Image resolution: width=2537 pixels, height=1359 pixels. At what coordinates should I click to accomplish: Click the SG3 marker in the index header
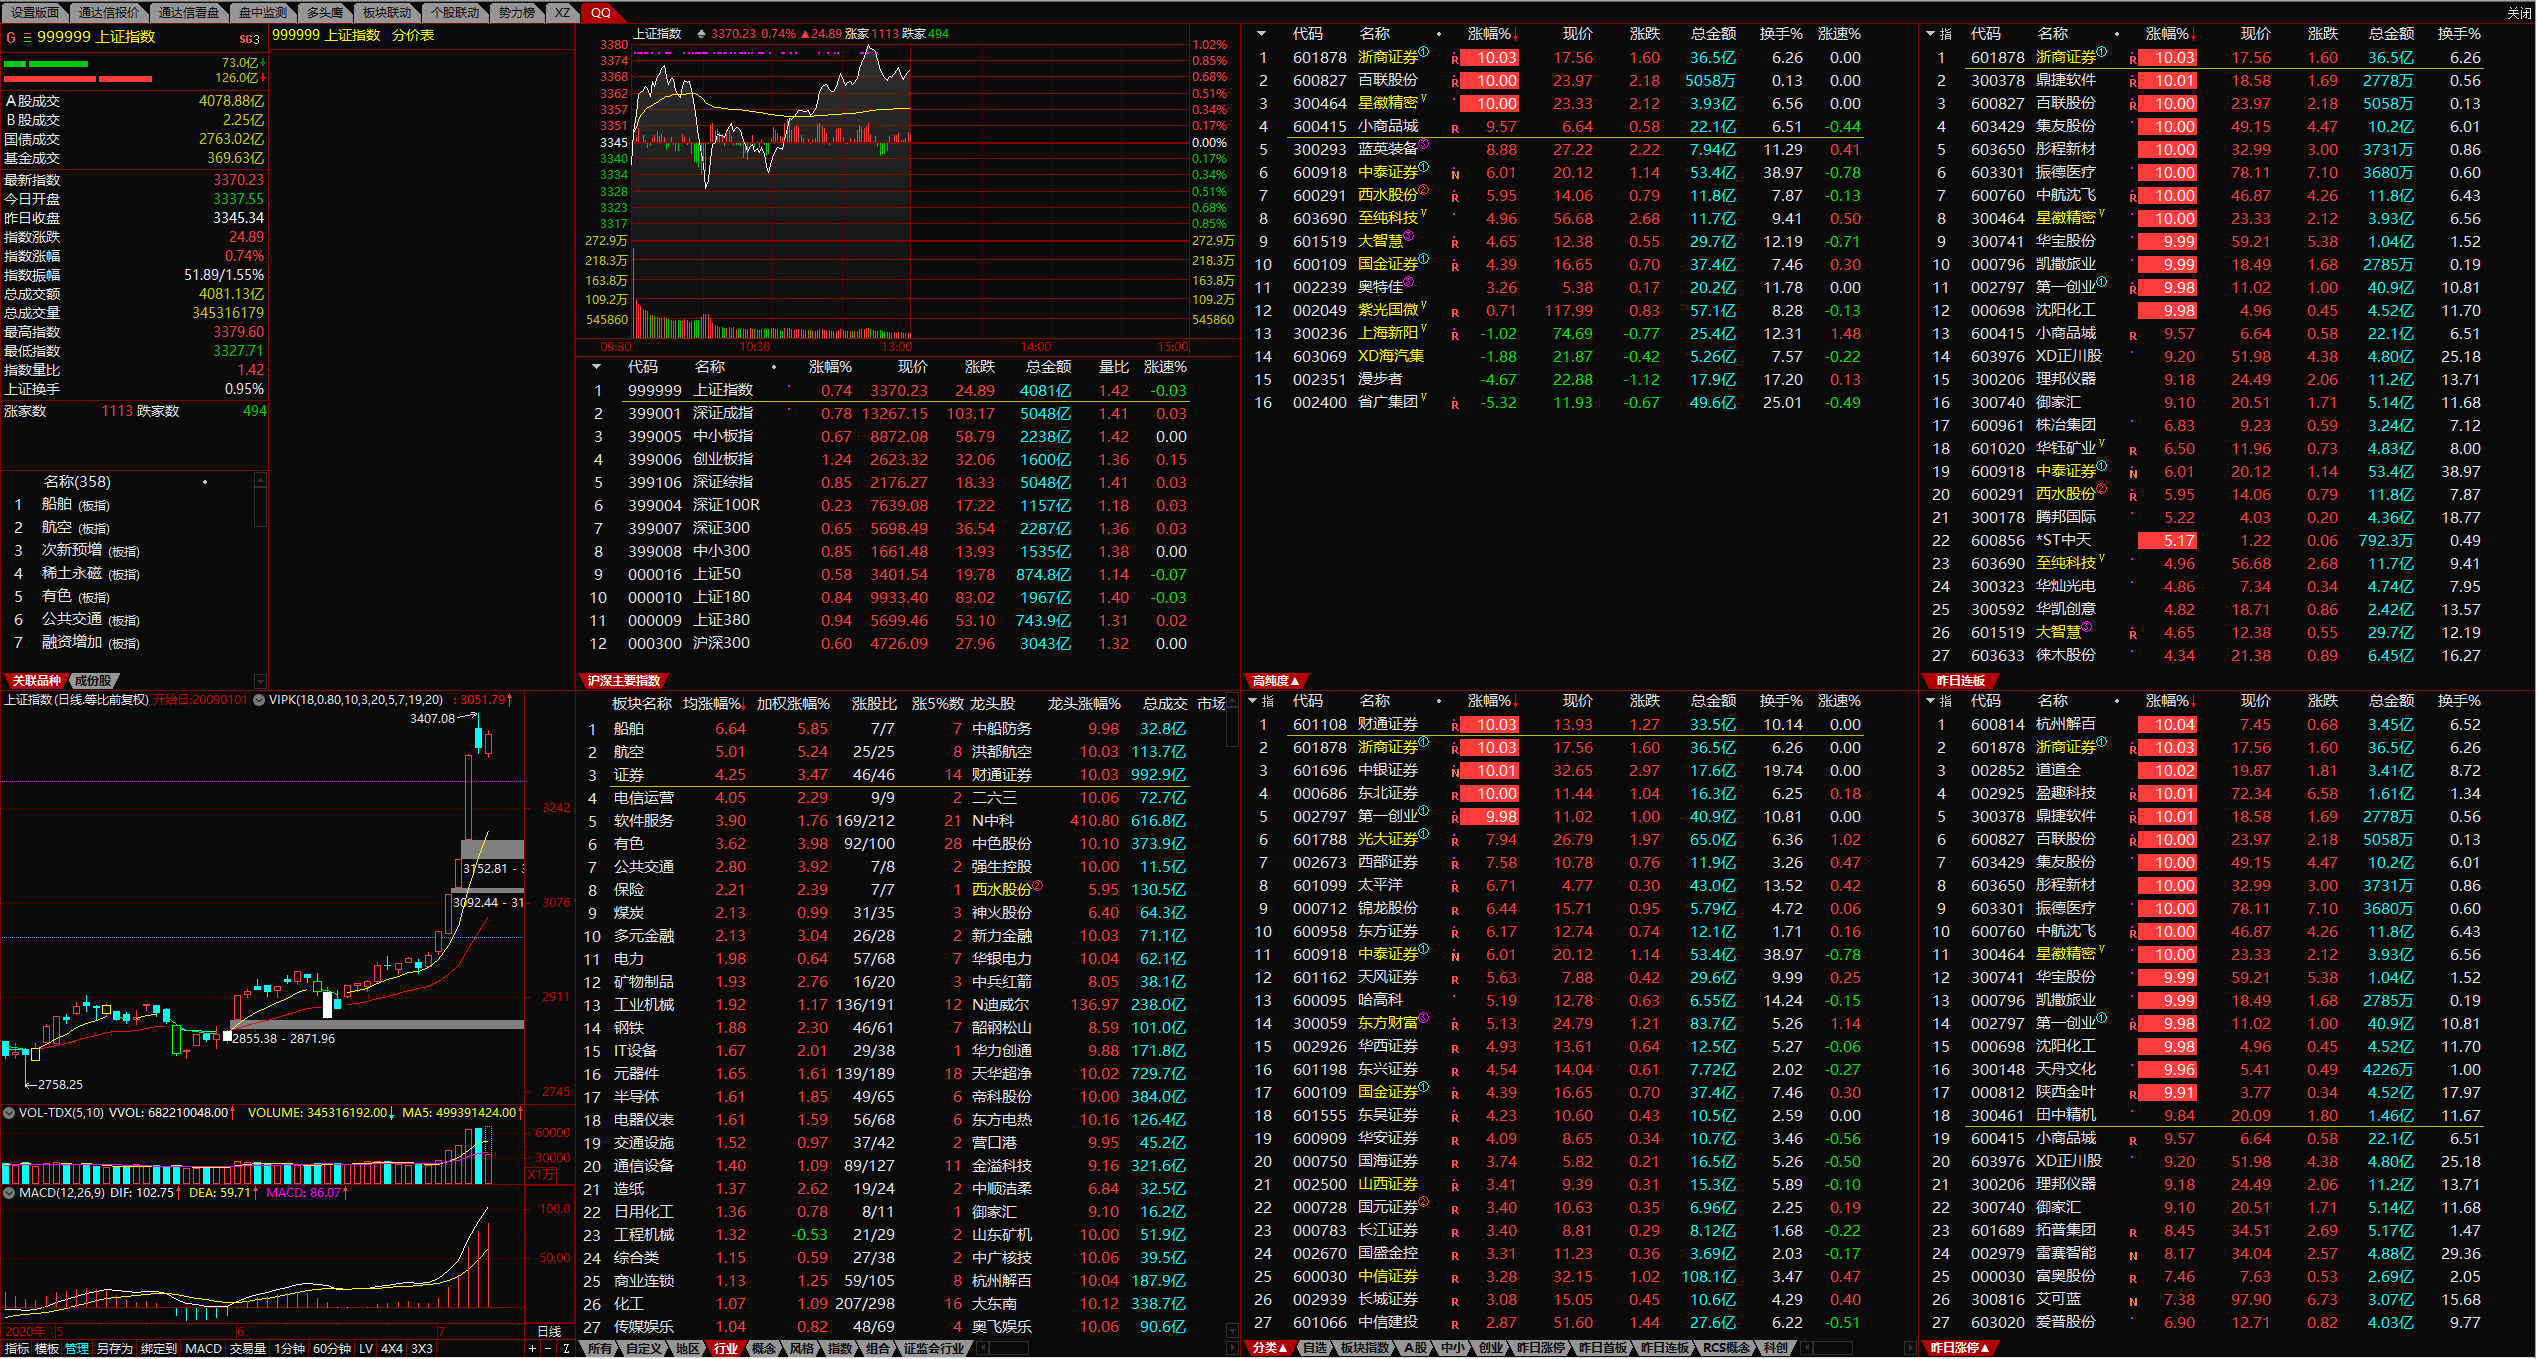coord(249,39)
